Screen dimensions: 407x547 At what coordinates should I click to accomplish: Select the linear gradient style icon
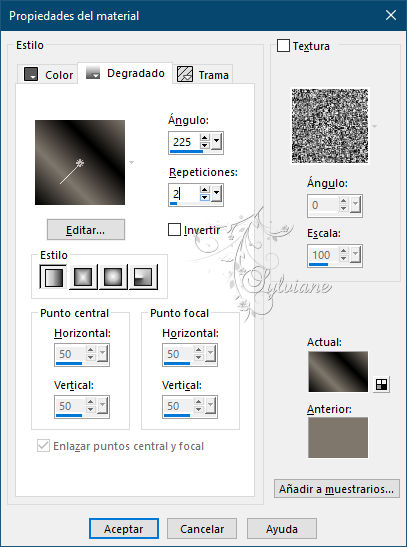tap(53, 277)
